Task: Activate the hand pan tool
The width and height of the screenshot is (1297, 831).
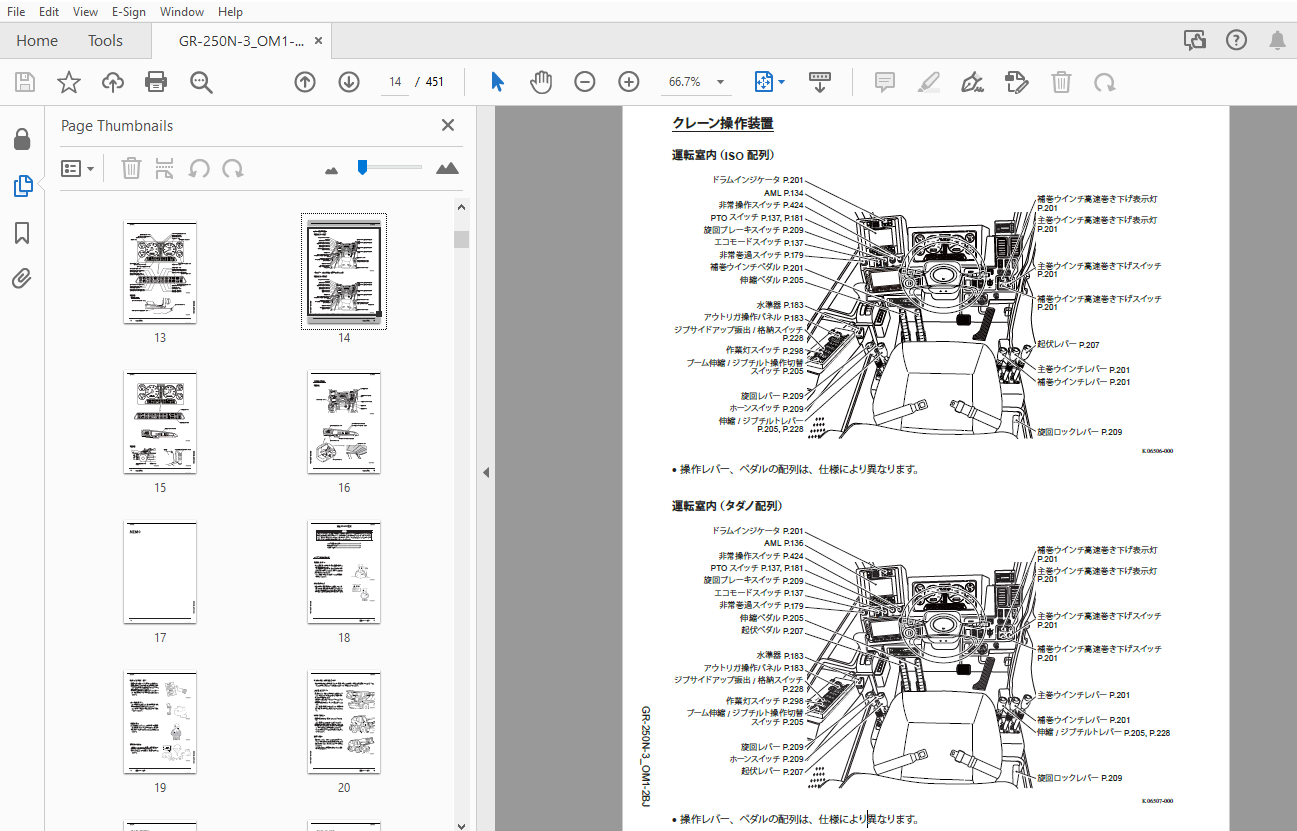Action: pyautogui.click(x=541, y=82)
